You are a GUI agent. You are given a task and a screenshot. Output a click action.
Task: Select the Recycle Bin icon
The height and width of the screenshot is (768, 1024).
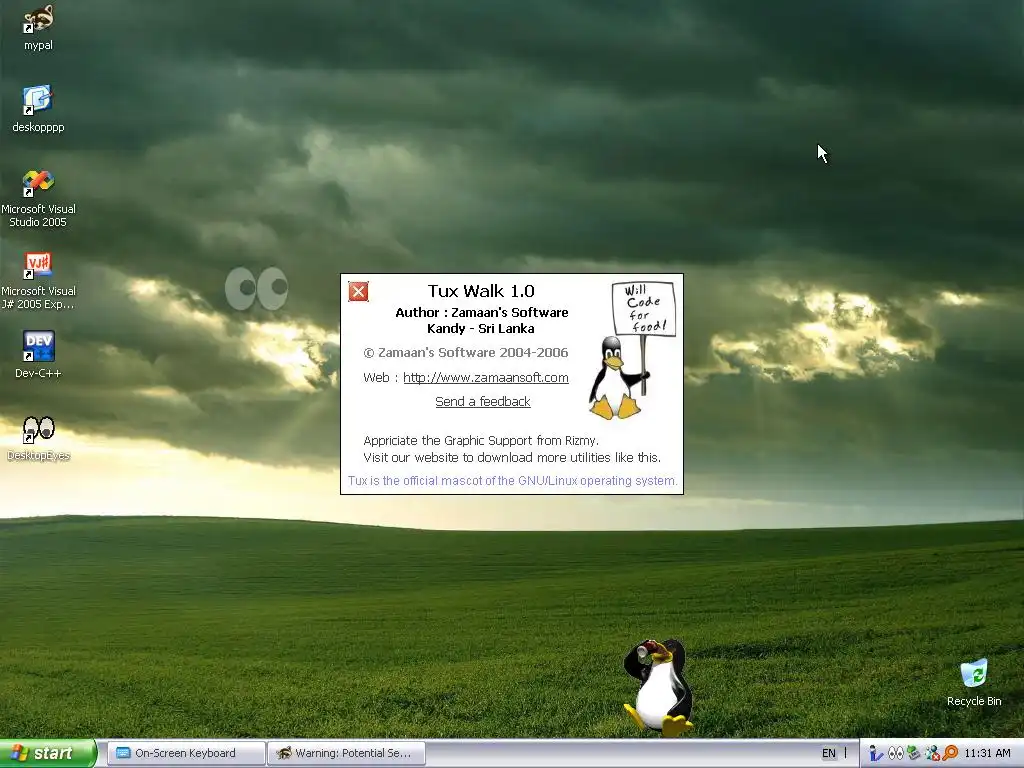(974, 682)
